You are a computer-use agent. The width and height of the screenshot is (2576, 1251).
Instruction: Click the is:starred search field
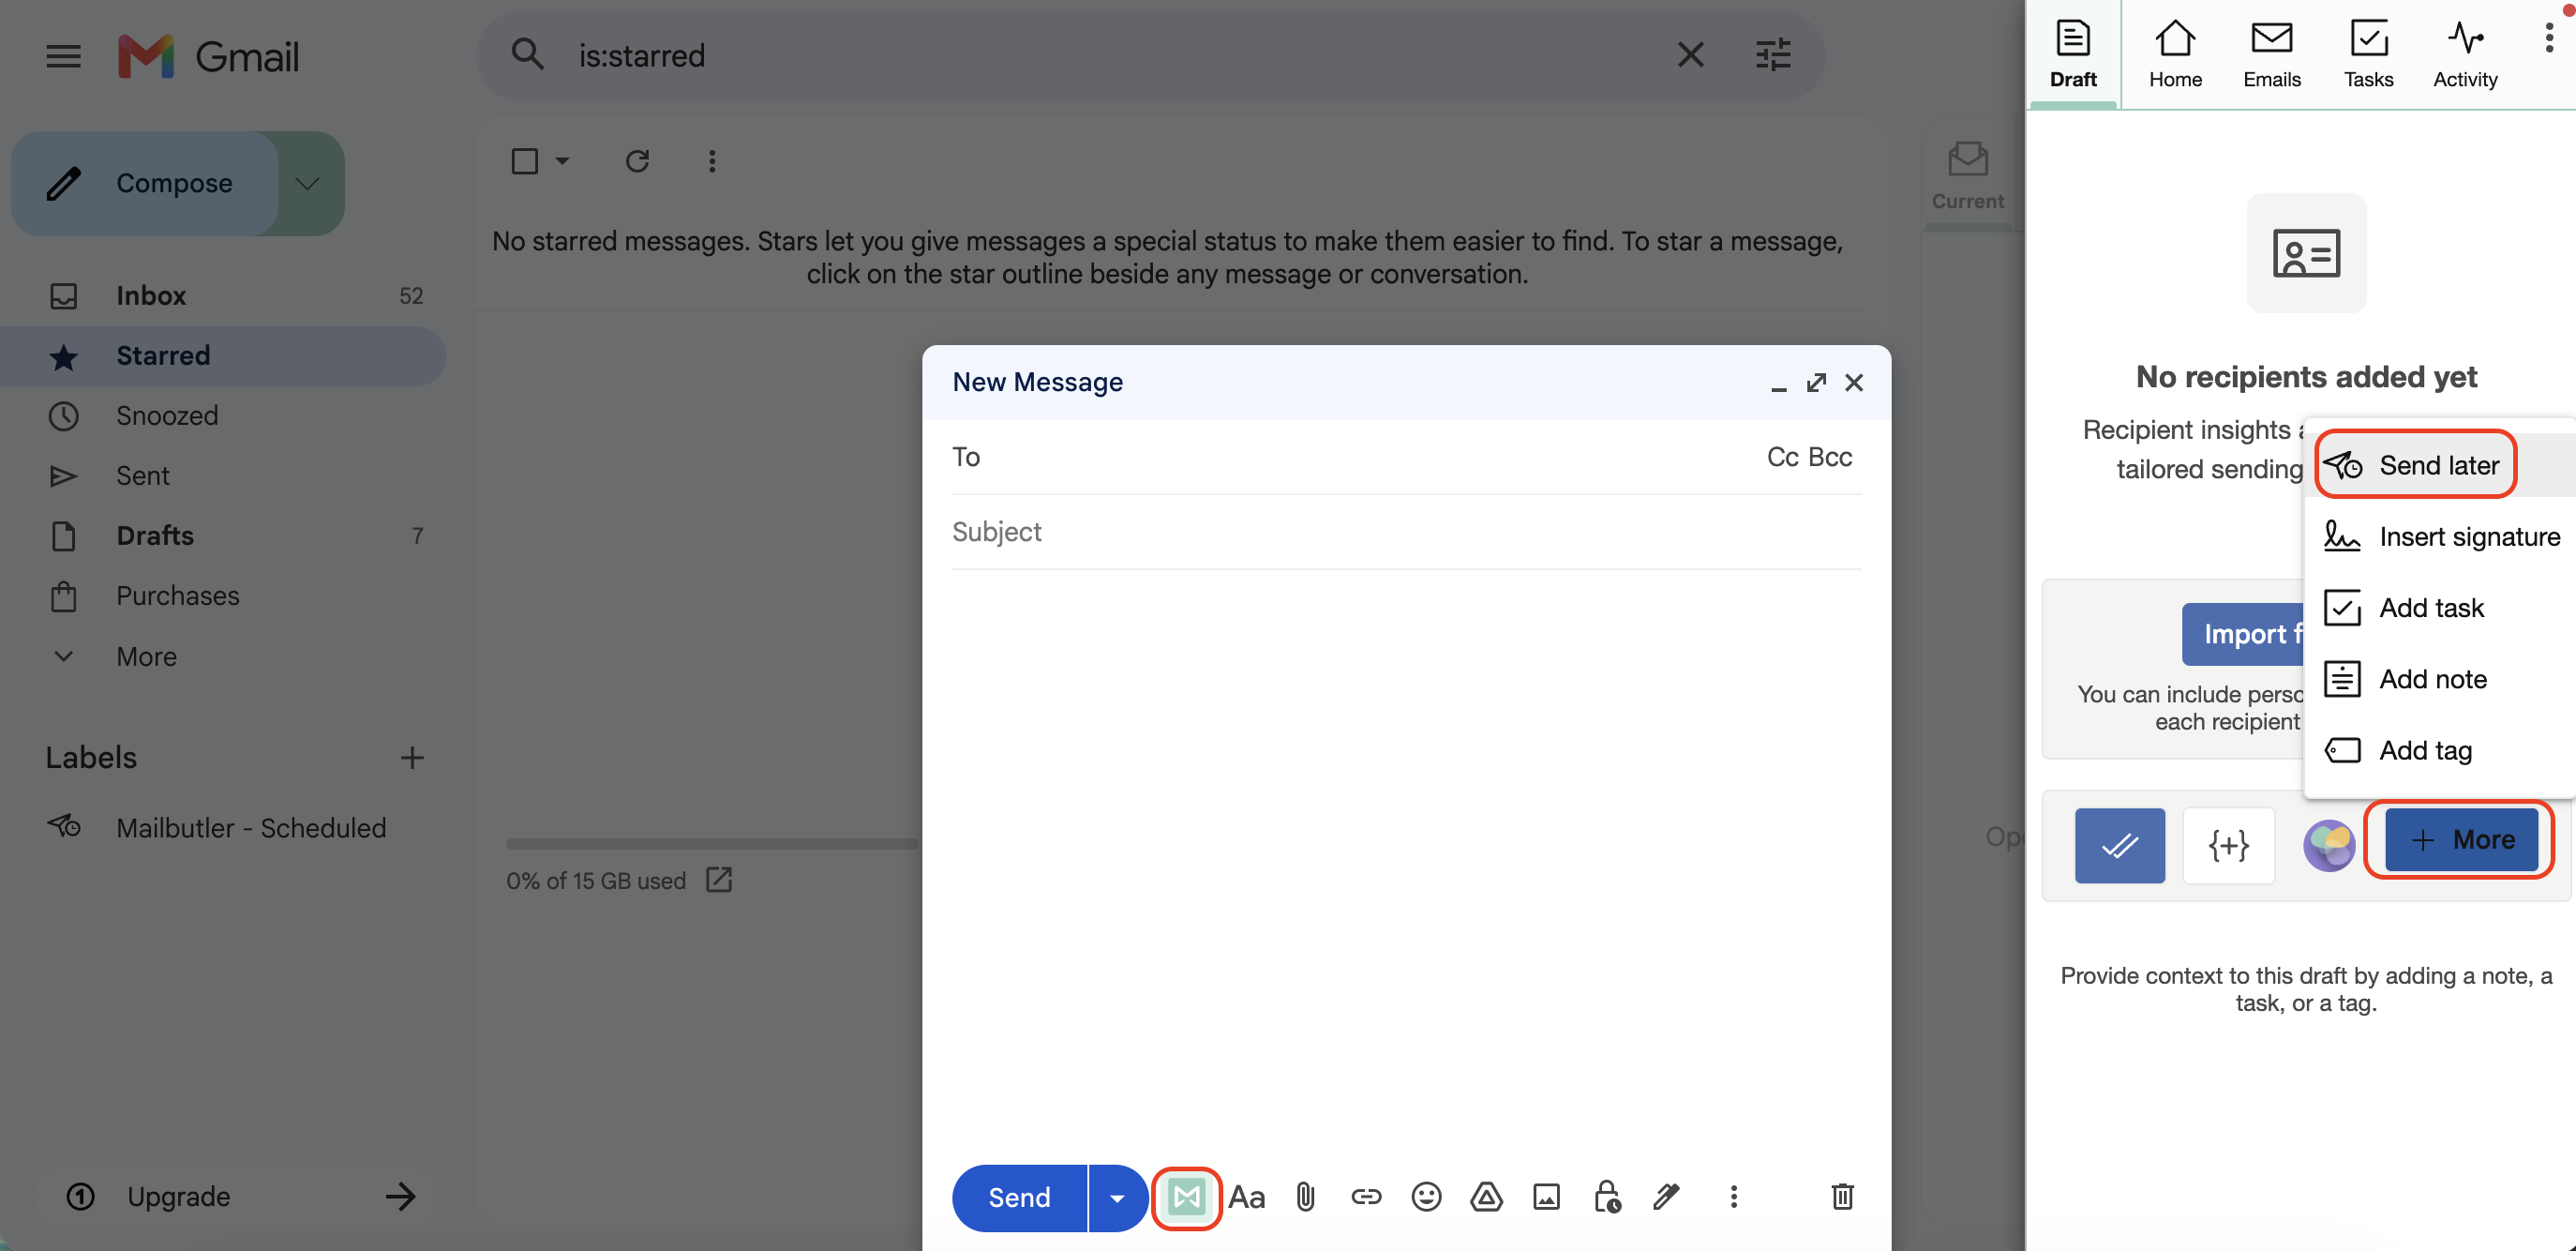[x=1110, y=55]
